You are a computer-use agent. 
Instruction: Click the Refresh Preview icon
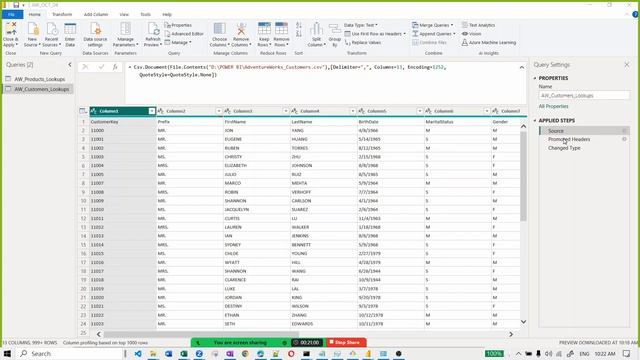point(153,29)
